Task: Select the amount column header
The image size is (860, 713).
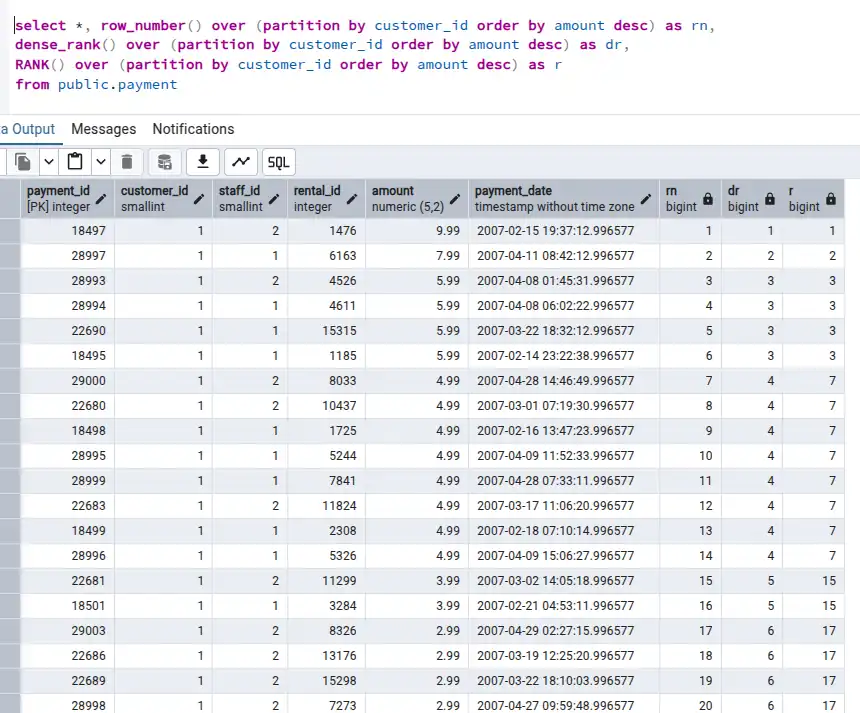Action: click(417, 199)
